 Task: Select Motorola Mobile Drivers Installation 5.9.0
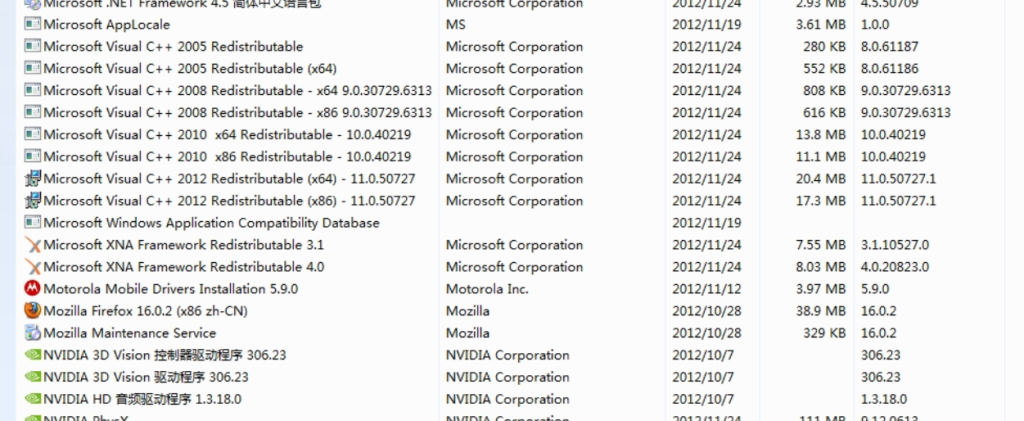170,289
